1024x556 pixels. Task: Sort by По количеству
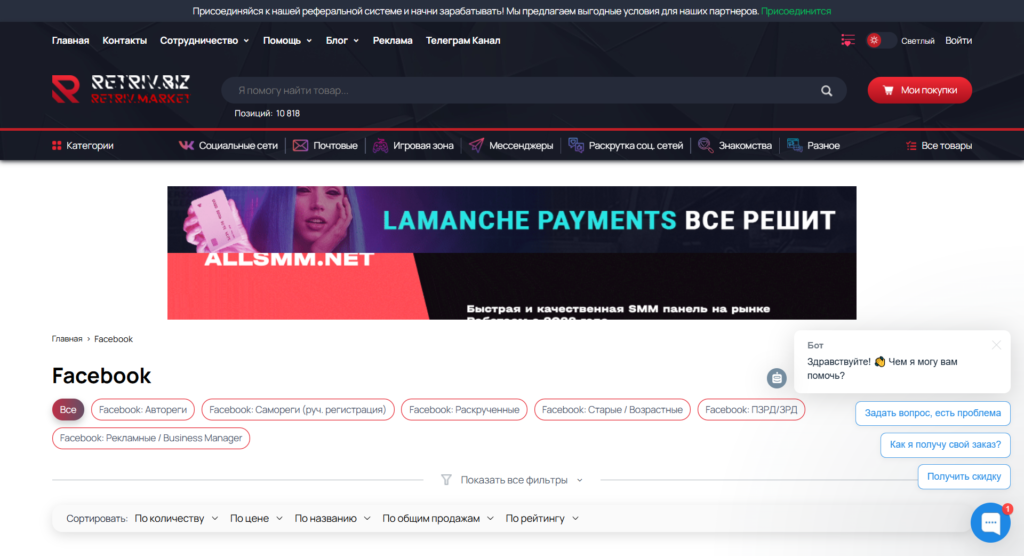tap(176, 518)
